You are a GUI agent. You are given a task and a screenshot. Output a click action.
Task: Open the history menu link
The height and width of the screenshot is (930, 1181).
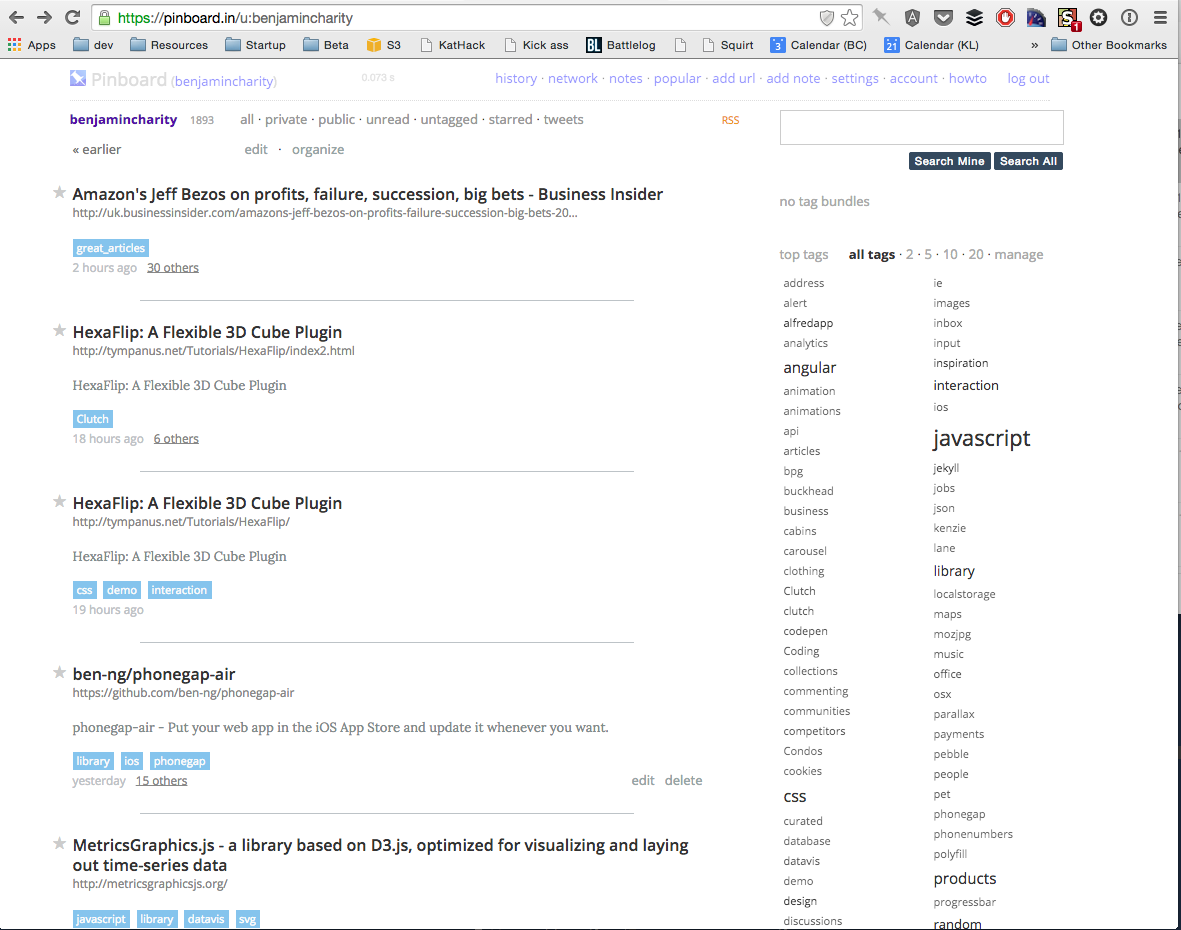pos(516,78)
